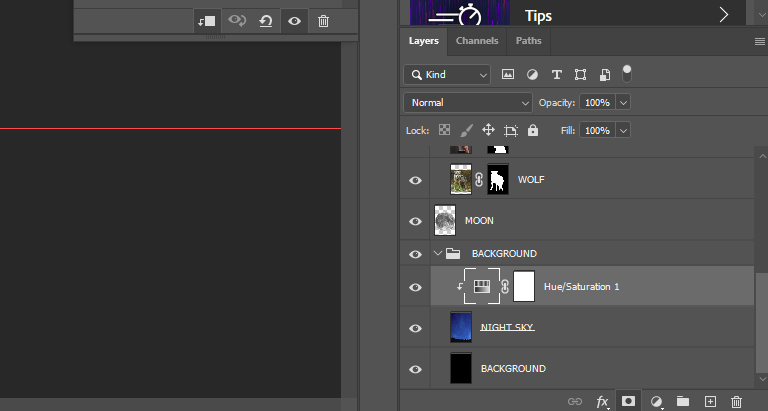Reset adjustment to defaults in Properties panel
This screenshot has height=411, width=768.
point(266,21)
